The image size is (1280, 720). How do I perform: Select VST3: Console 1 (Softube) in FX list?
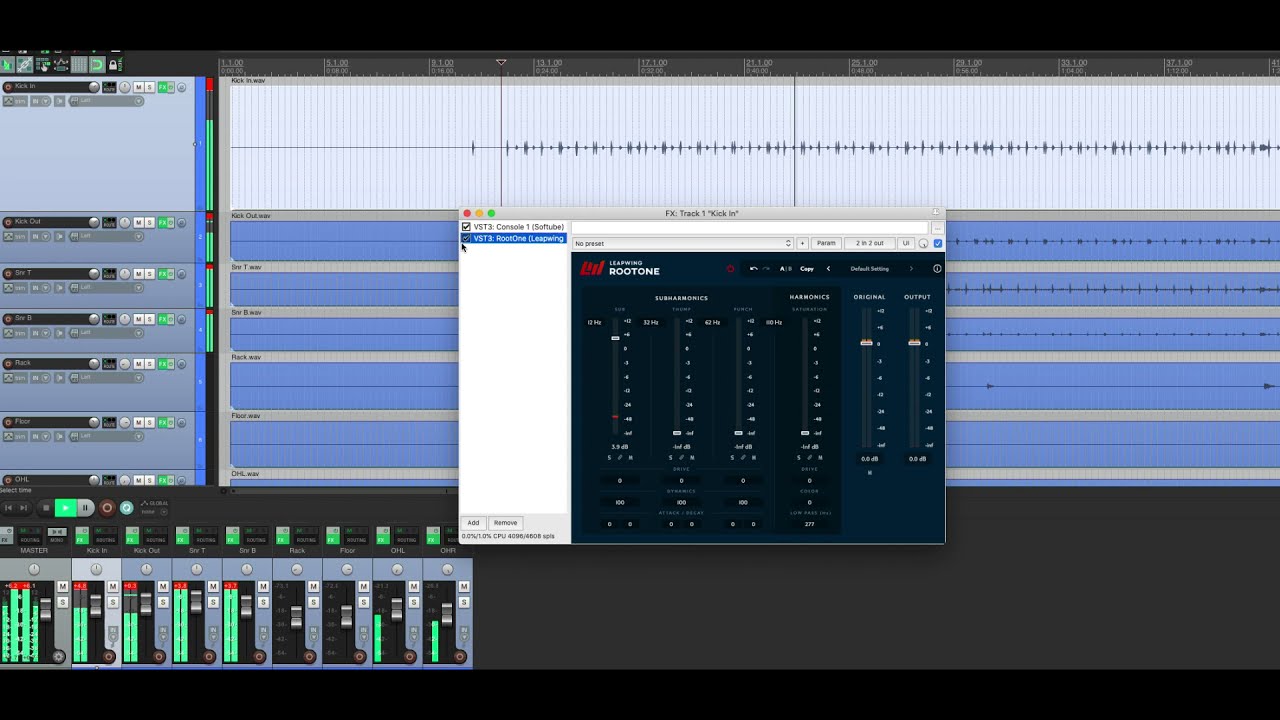519,227
